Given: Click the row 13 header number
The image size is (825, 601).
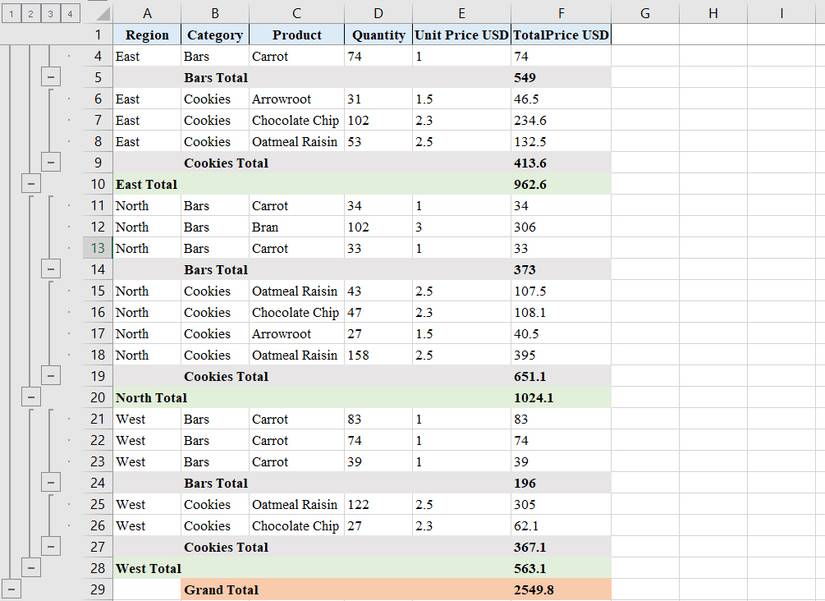Looking at the screenshot, I should click(97, 248).
